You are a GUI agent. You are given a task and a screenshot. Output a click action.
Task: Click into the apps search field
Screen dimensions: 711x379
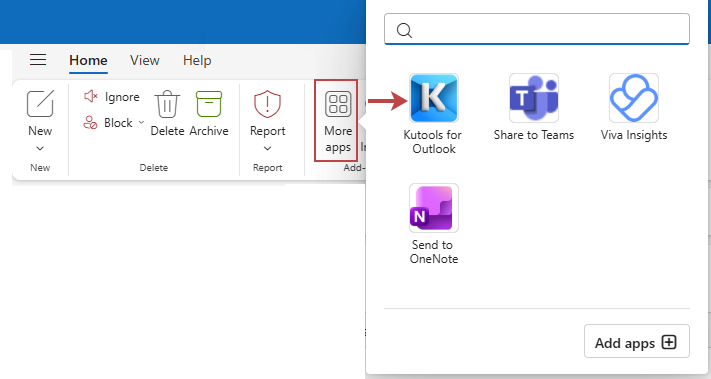click(x=537, y=29)
